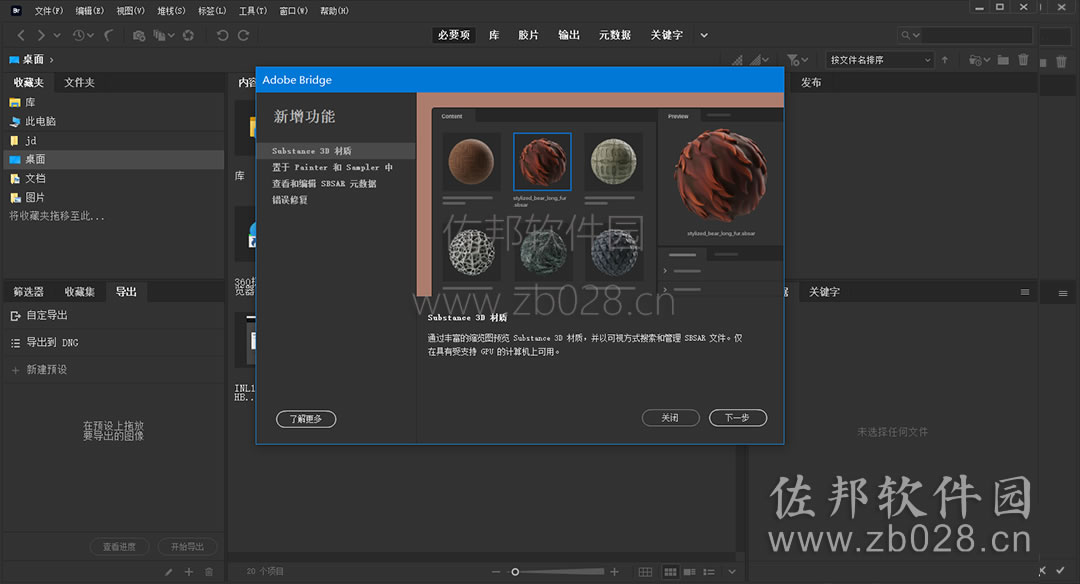
Task: Open the parent/favorites navigation dropdown arrow
Action: [x=57, y=35]
